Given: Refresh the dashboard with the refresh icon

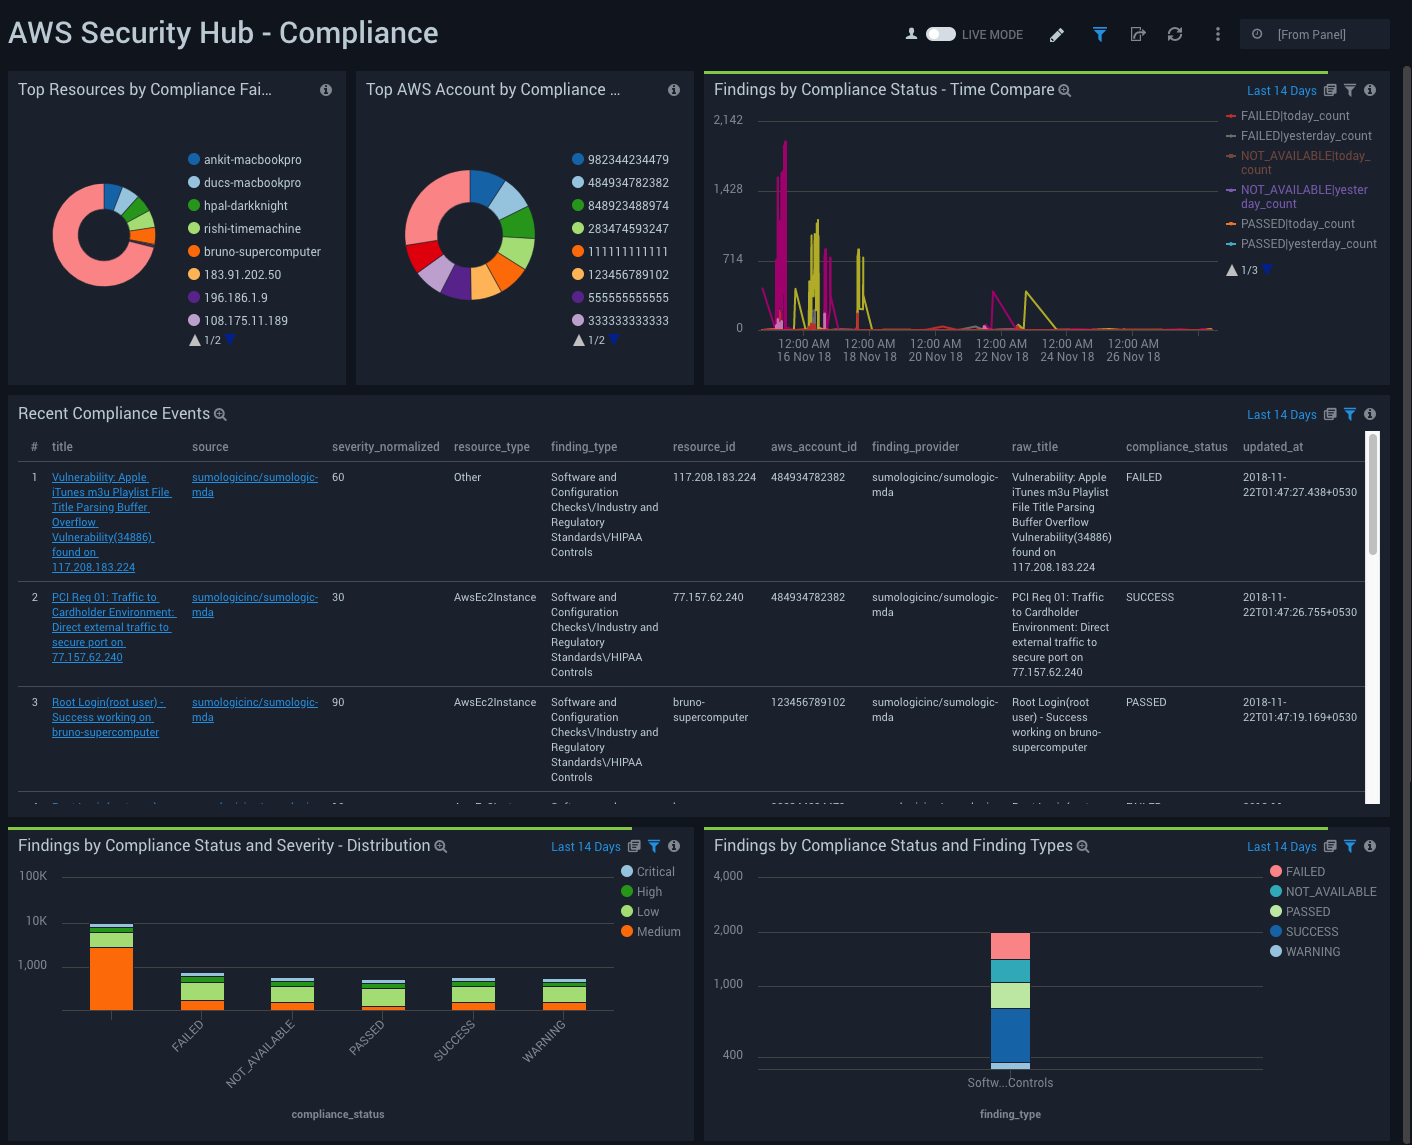Looking at the screenshot, I should 1175,34.
